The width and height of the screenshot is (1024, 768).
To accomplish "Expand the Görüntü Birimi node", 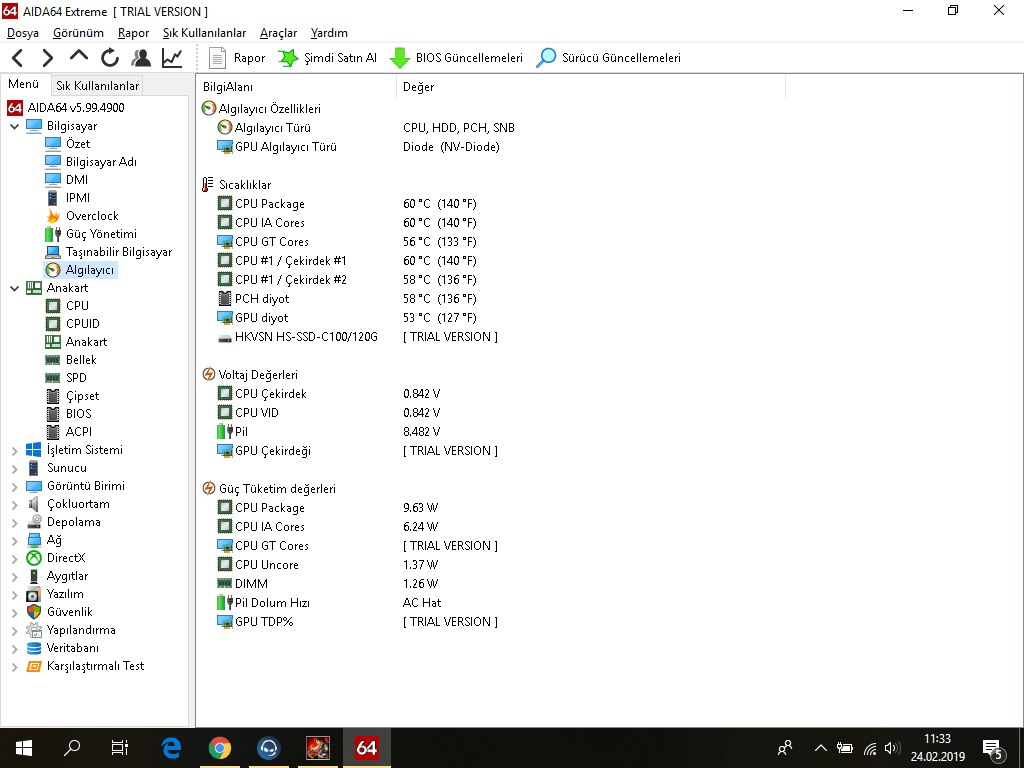I will 14,487.
